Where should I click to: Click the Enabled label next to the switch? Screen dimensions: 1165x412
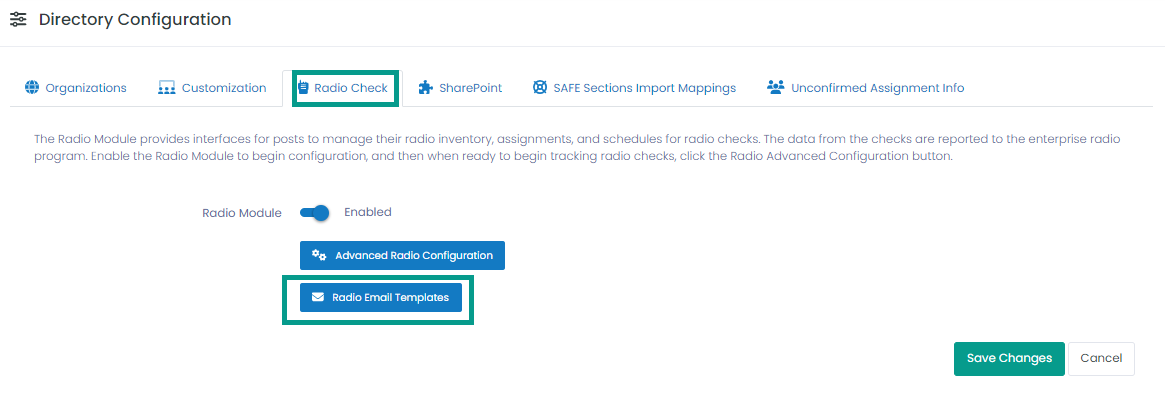(x=368, y=212)
